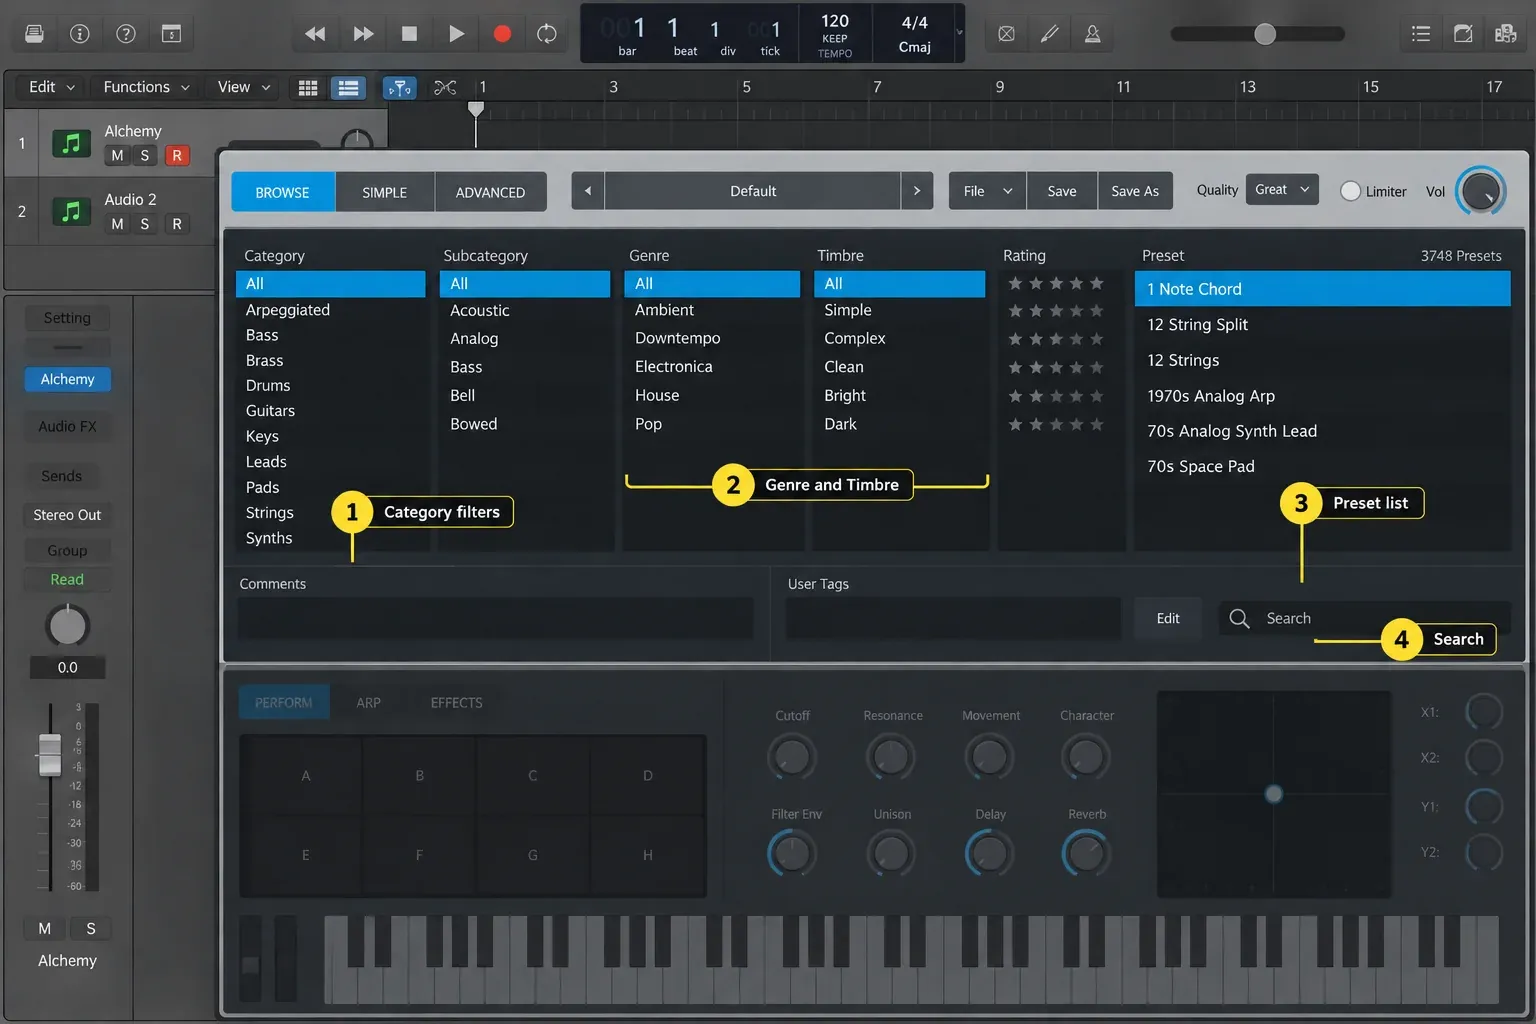
Task: Switch to the BROWSE tab
Action: click(x=283, y=192)
